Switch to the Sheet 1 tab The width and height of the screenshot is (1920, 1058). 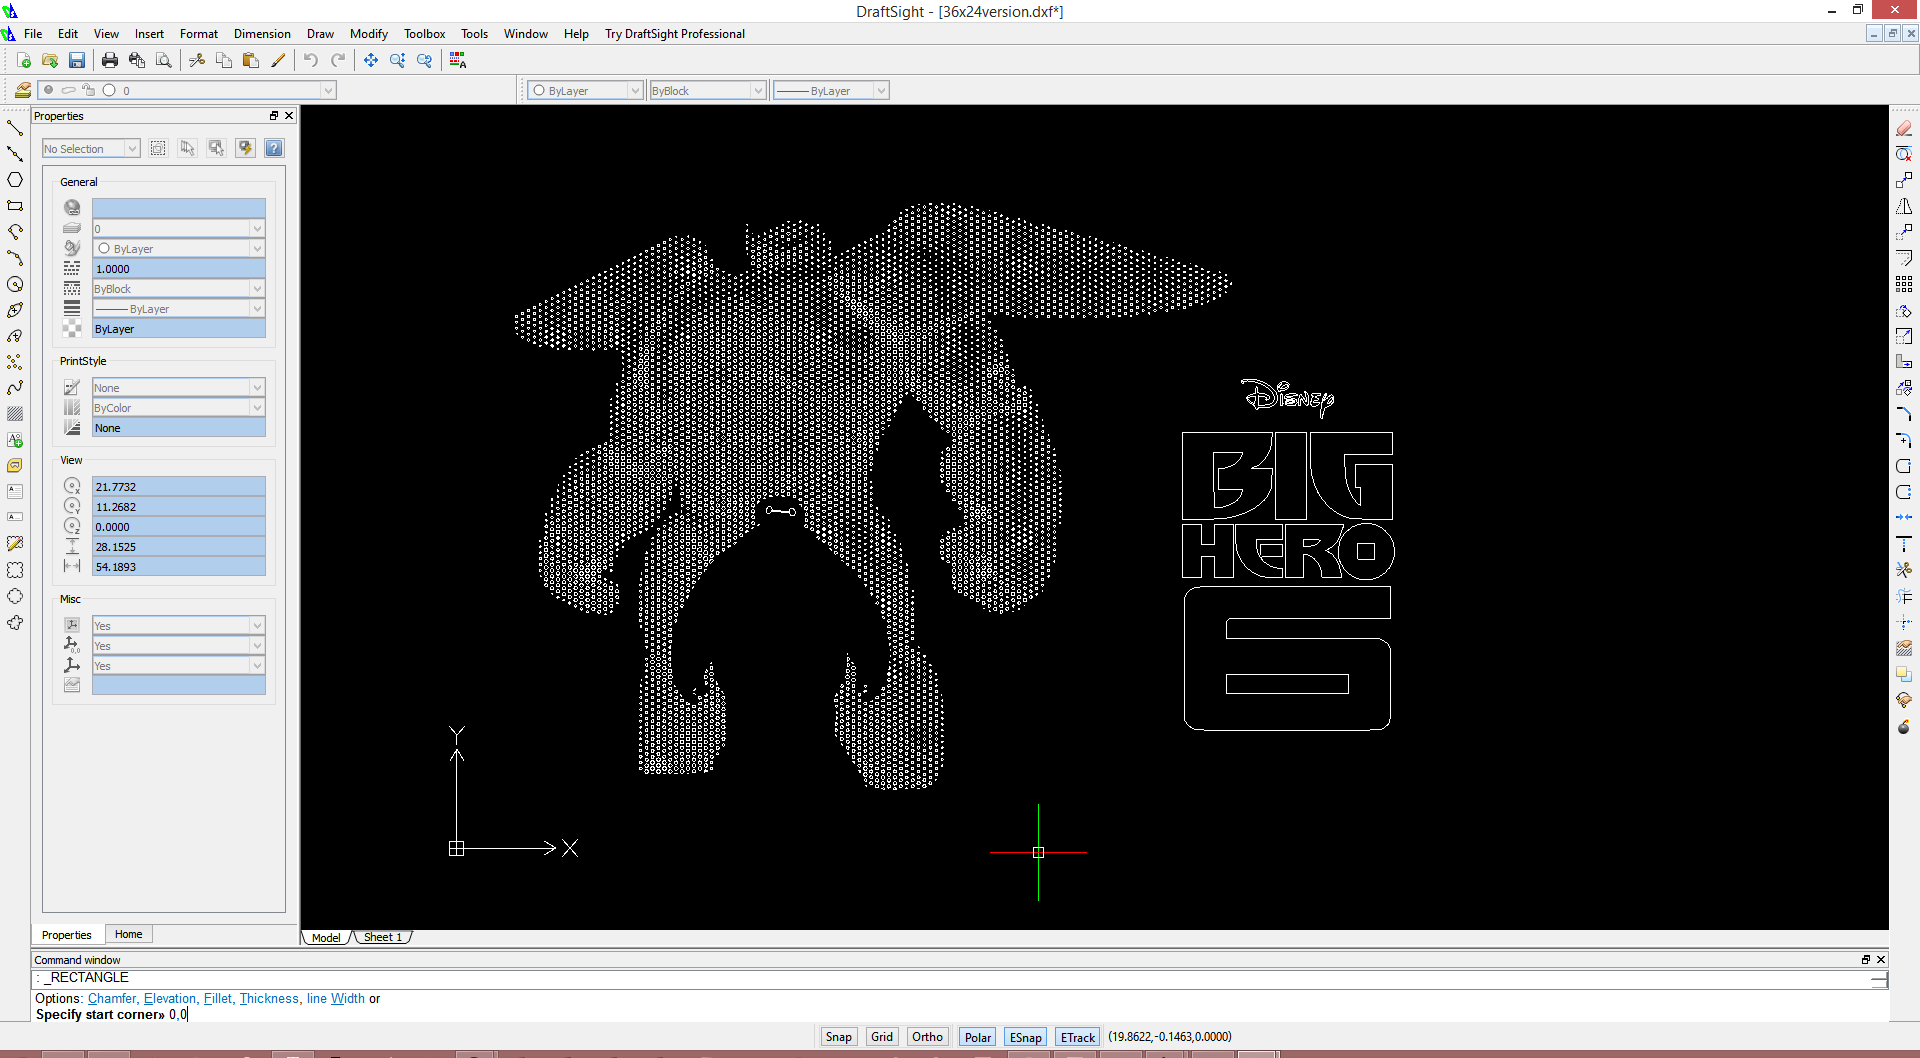tap(383, 937)
